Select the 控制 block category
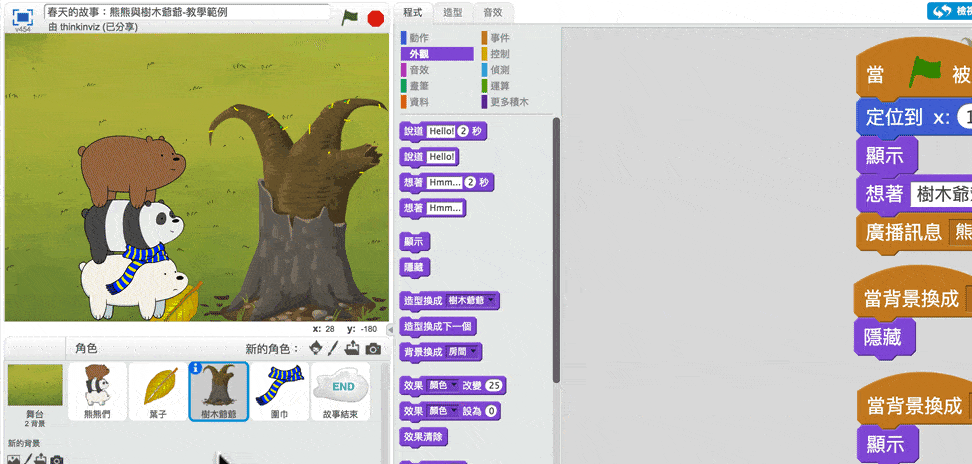Image resolution: width=972 pixels, height=464 pixels. [x=500, y=54]
